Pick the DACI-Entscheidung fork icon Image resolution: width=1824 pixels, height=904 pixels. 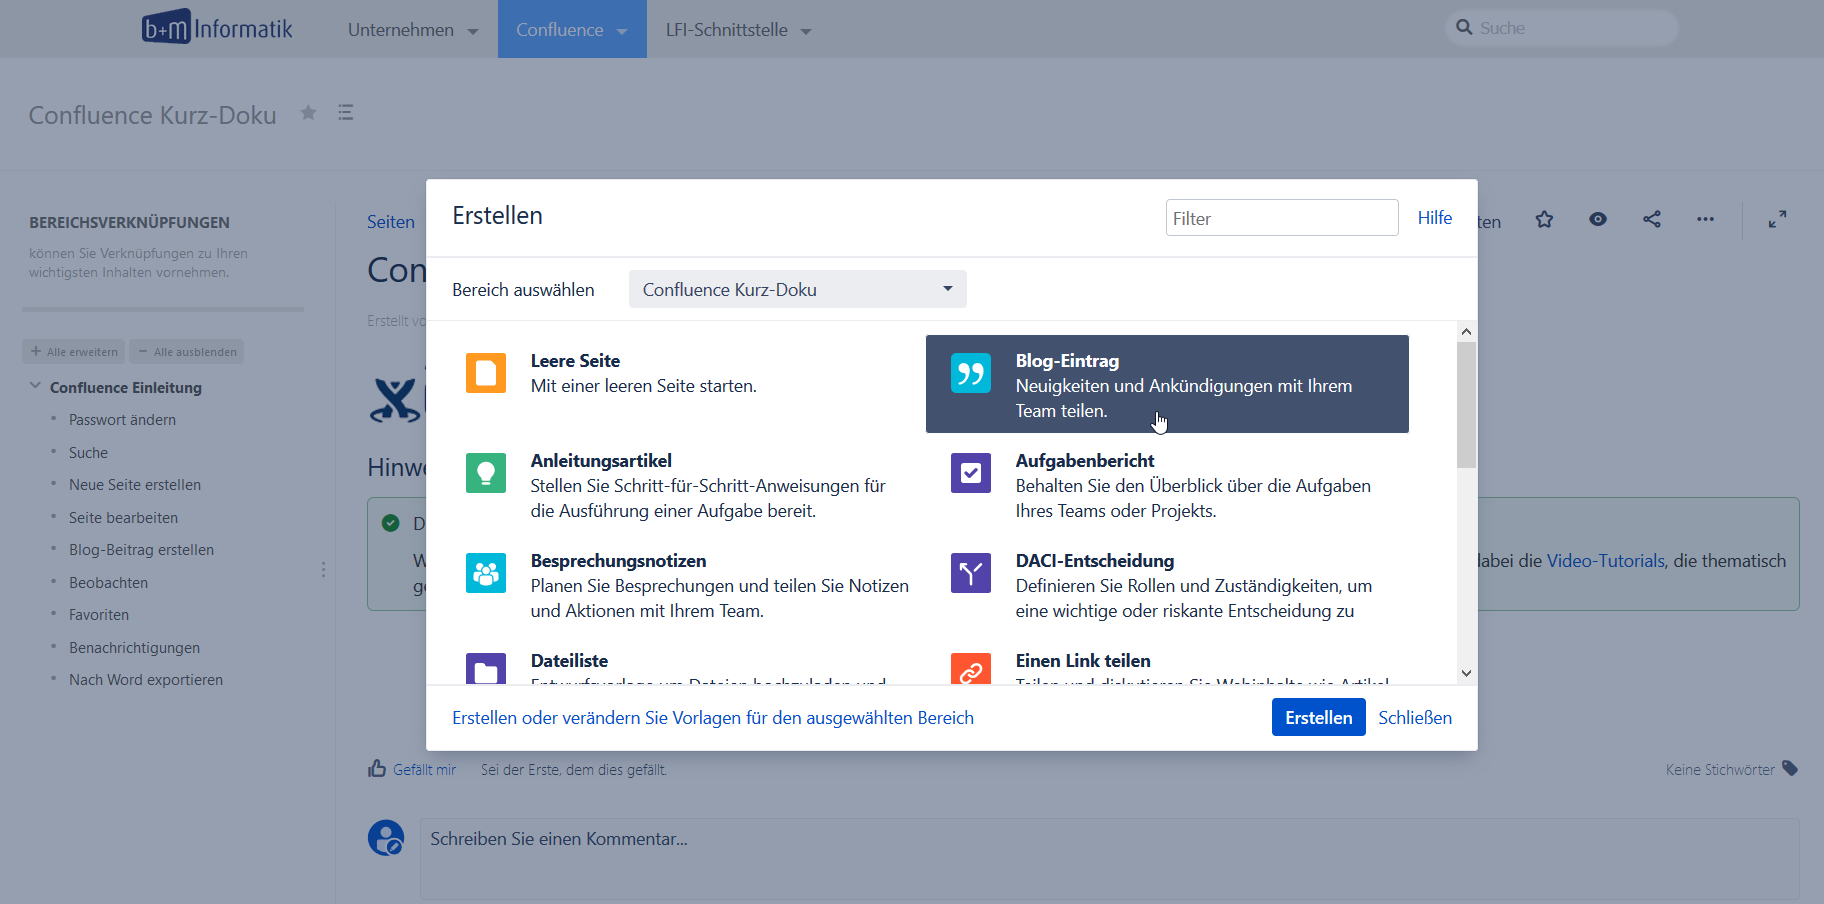(971, 573)
